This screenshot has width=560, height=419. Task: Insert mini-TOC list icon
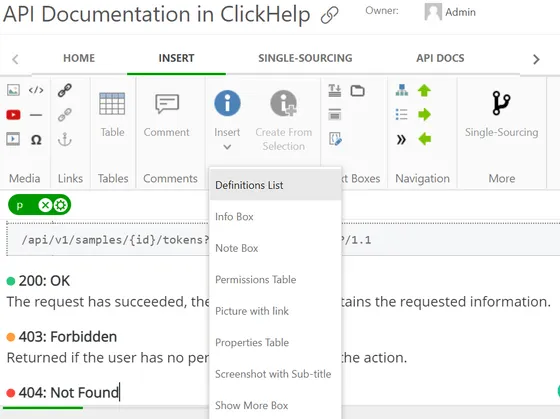[x=402, y=115]
